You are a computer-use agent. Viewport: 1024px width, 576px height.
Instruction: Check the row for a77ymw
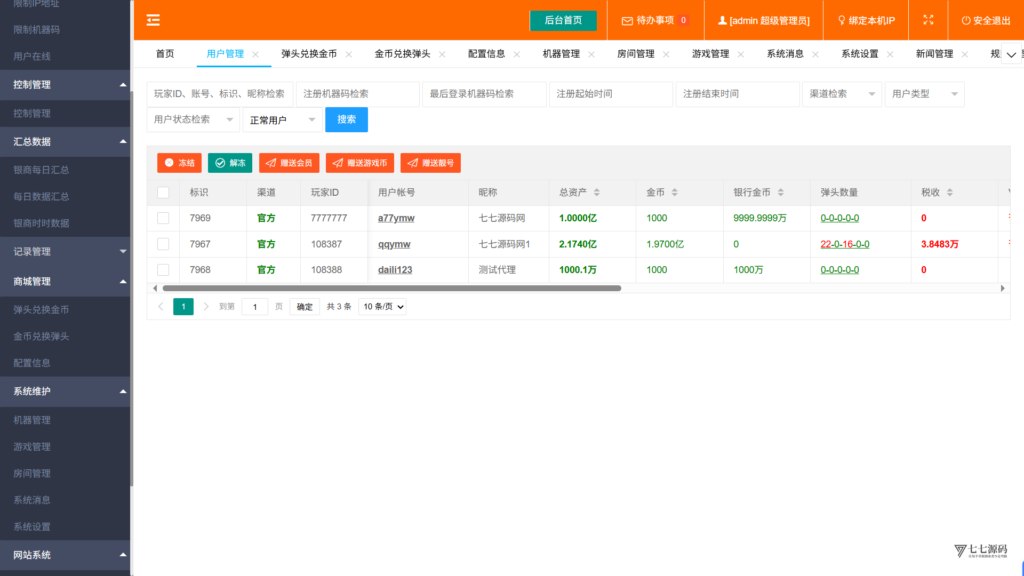[163, 218]
